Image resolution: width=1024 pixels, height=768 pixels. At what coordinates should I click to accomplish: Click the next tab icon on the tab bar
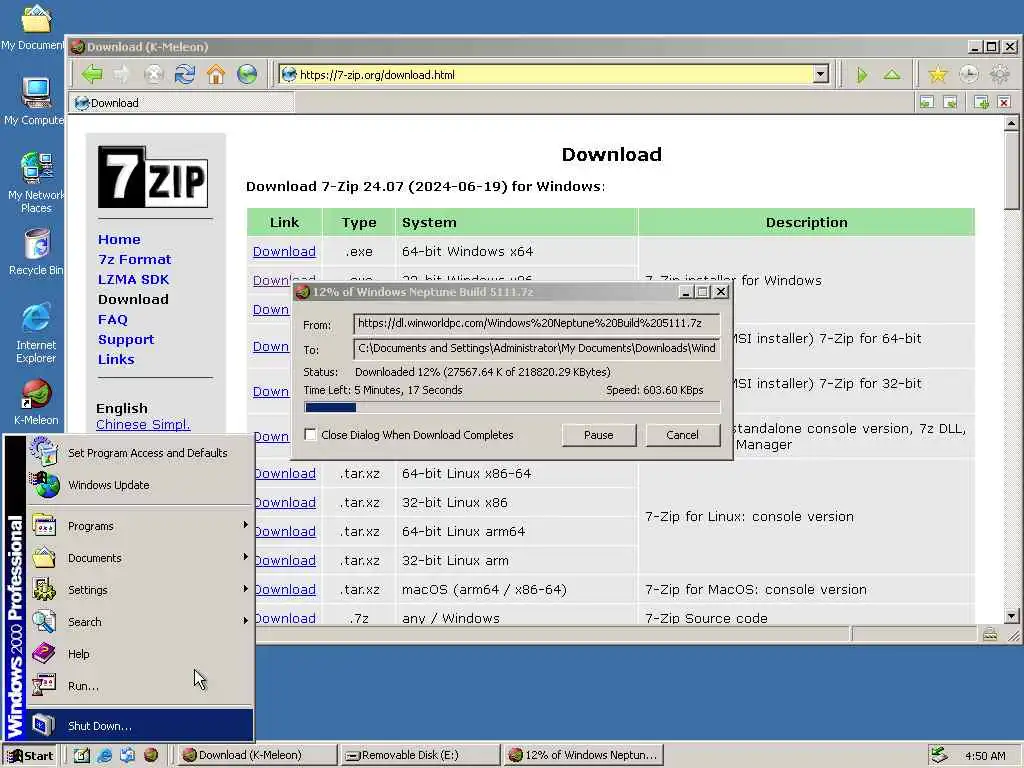coord(951,103)
